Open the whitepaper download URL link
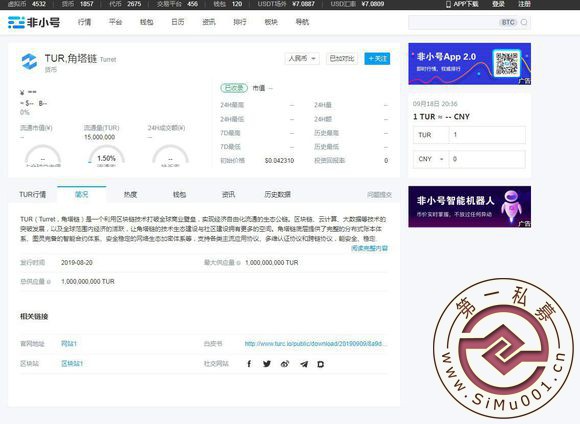Screen dimensions: 580x424 tap(316, 344)
